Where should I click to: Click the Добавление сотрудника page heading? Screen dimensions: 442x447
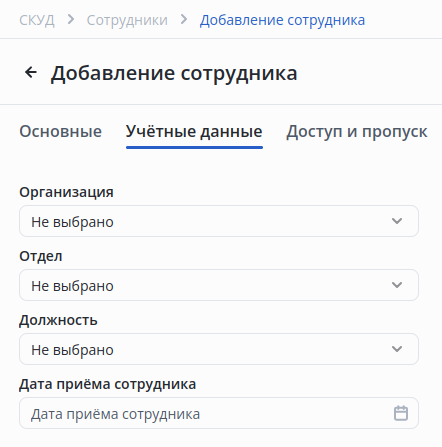174,73
